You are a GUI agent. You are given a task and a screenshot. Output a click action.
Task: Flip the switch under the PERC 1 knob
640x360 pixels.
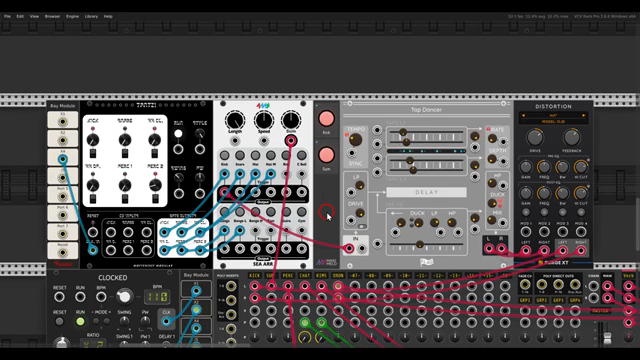click(124, 199)
